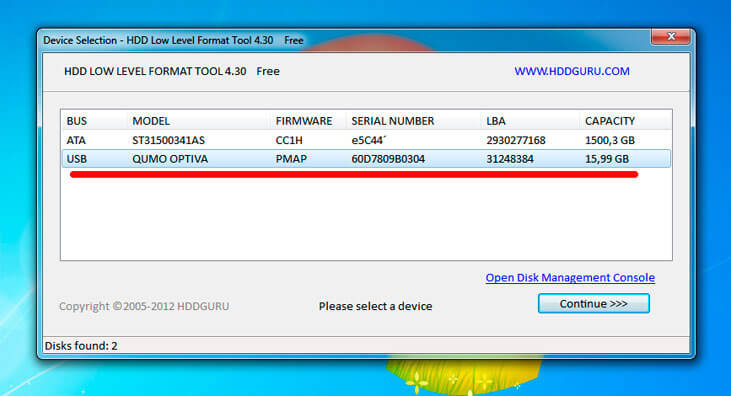Click the LBA value 2930277168
The width and height of the screenshot is (731, 396).
tap(516, 140)
